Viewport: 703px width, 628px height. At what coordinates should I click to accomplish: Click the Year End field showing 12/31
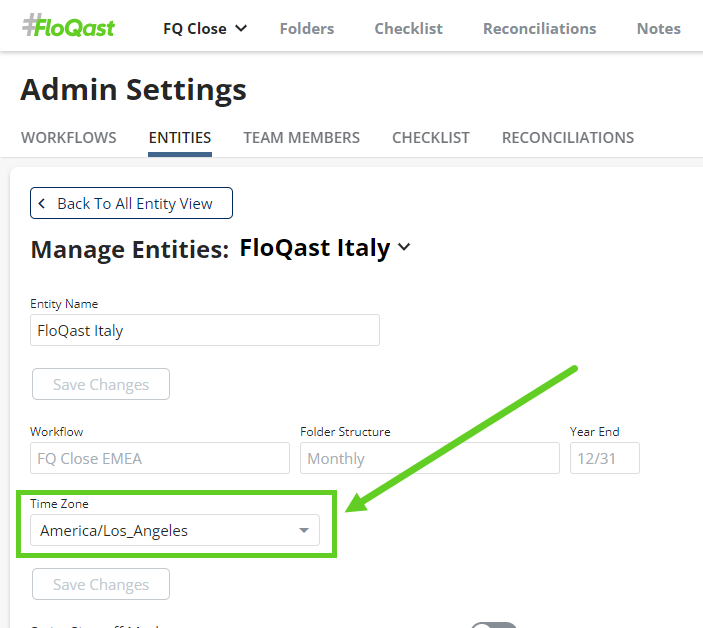(604, 458)
